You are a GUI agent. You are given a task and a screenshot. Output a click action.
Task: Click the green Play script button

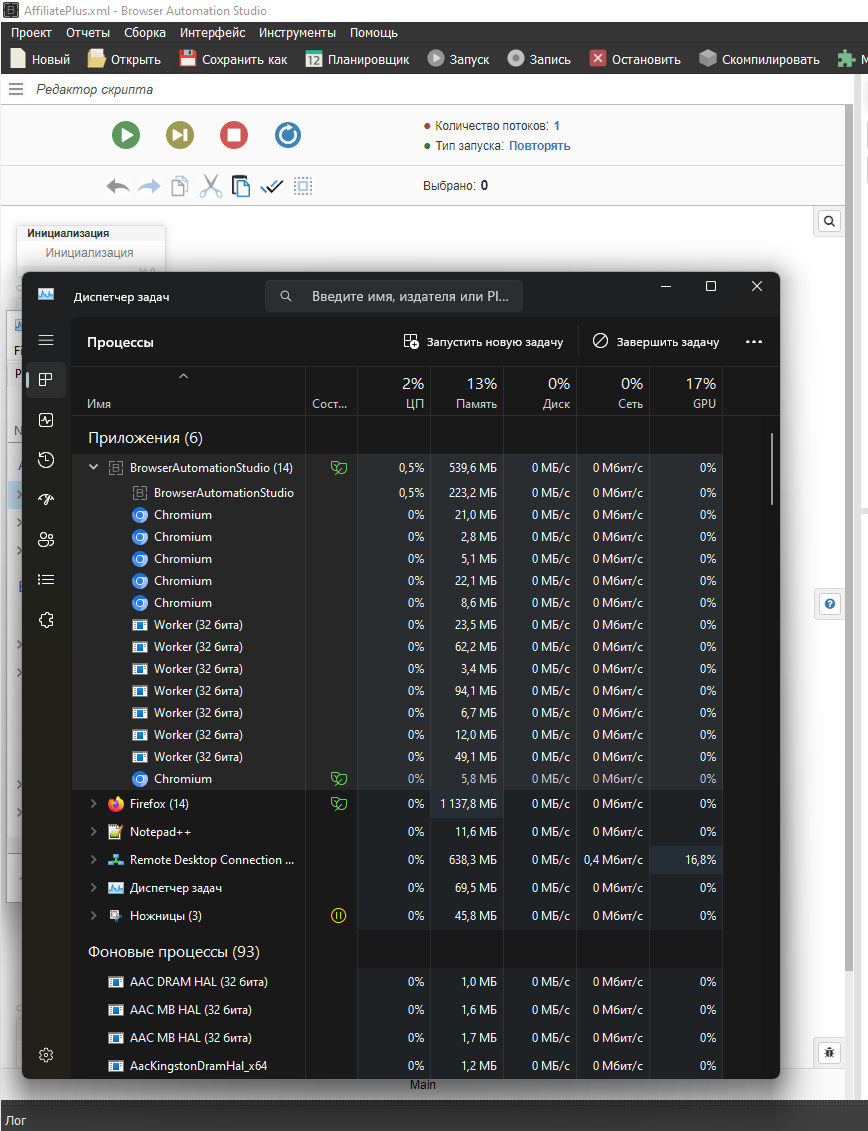[126, 135]
